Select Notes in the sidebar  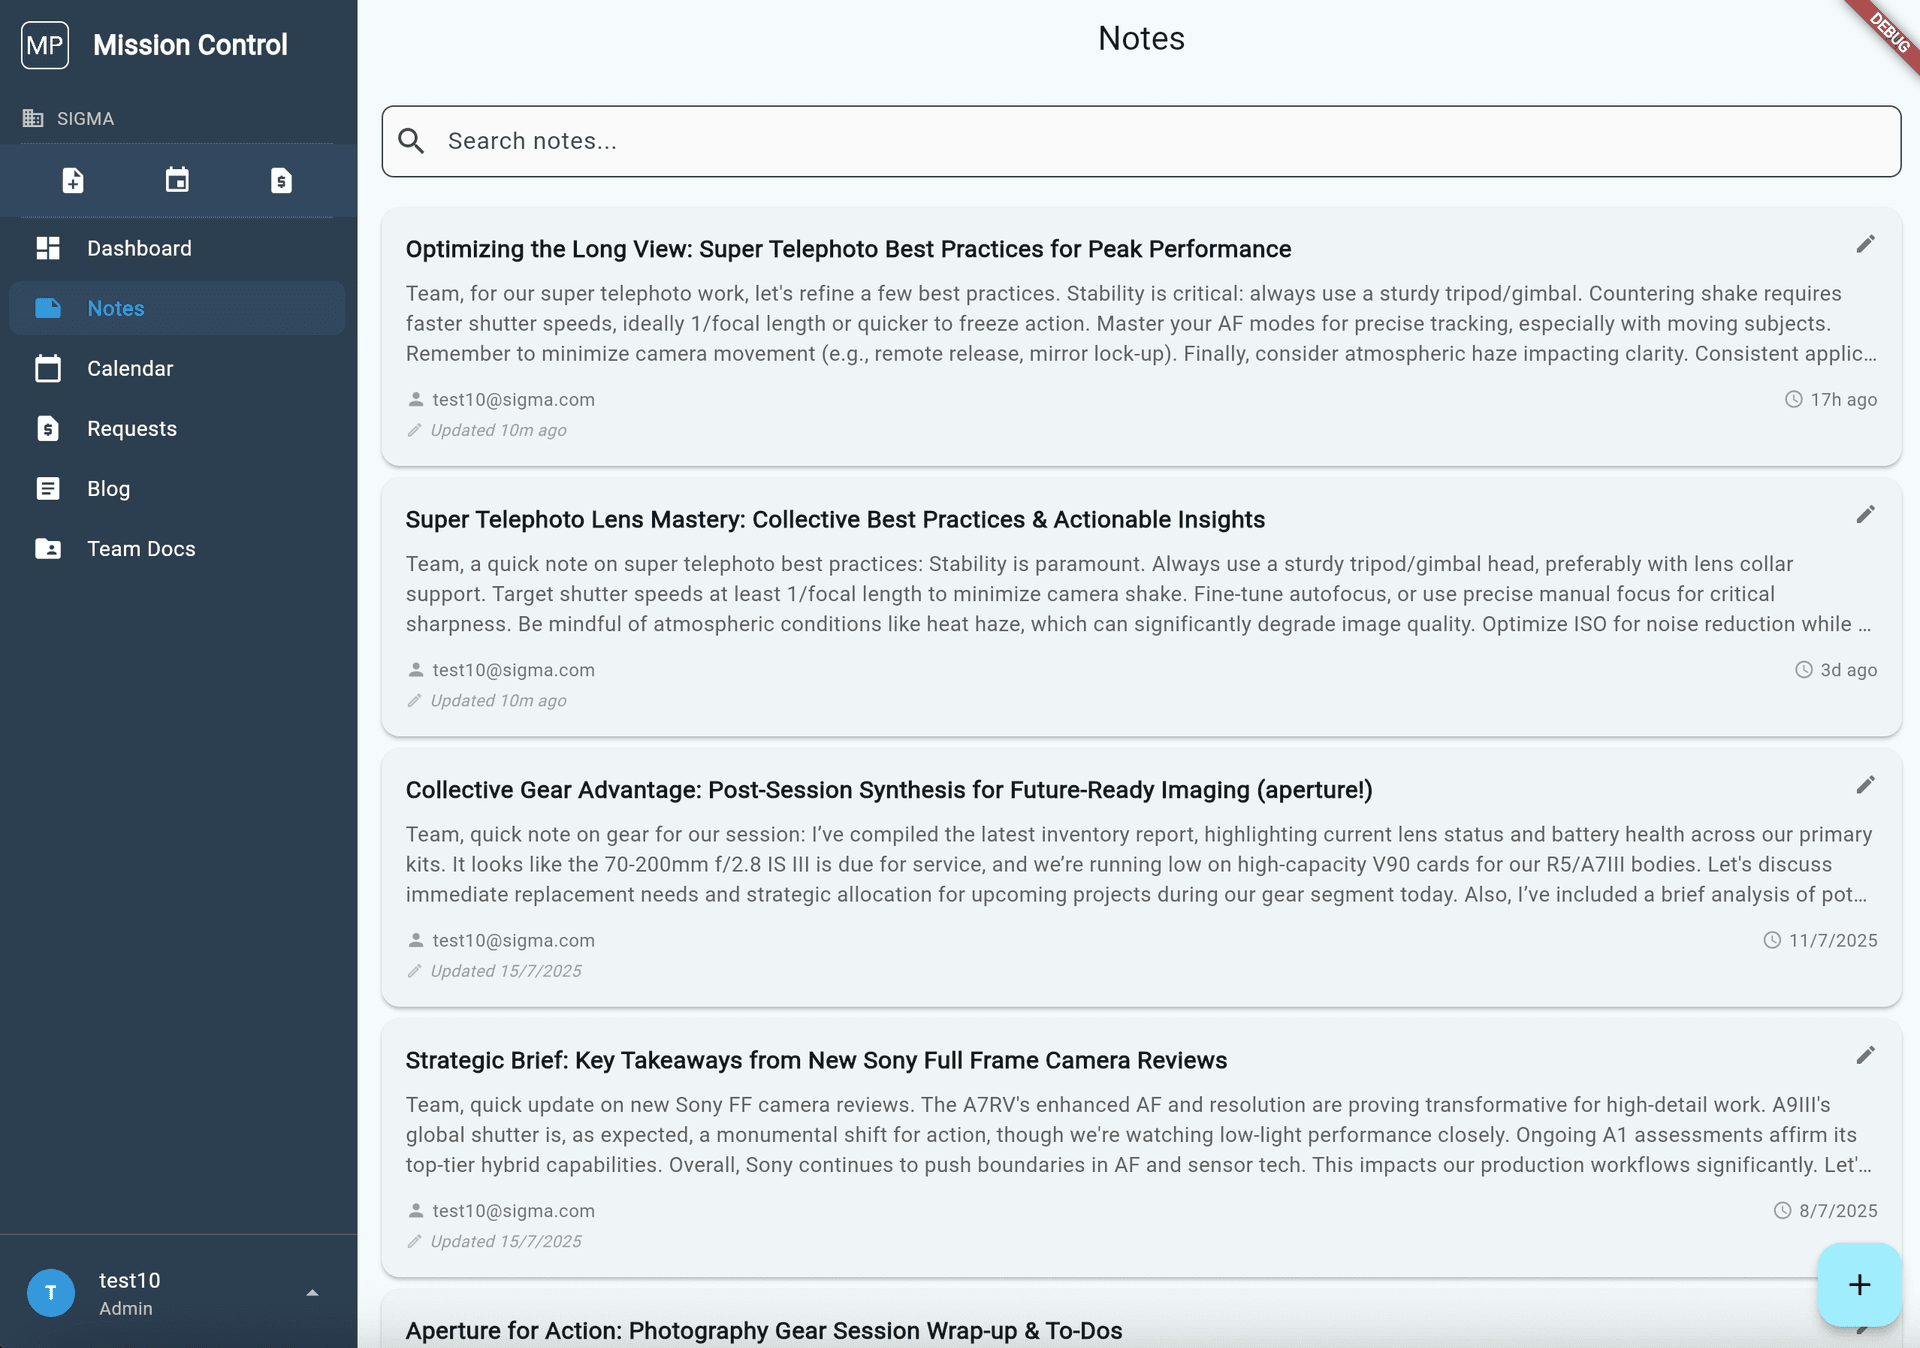coord(177,308)
